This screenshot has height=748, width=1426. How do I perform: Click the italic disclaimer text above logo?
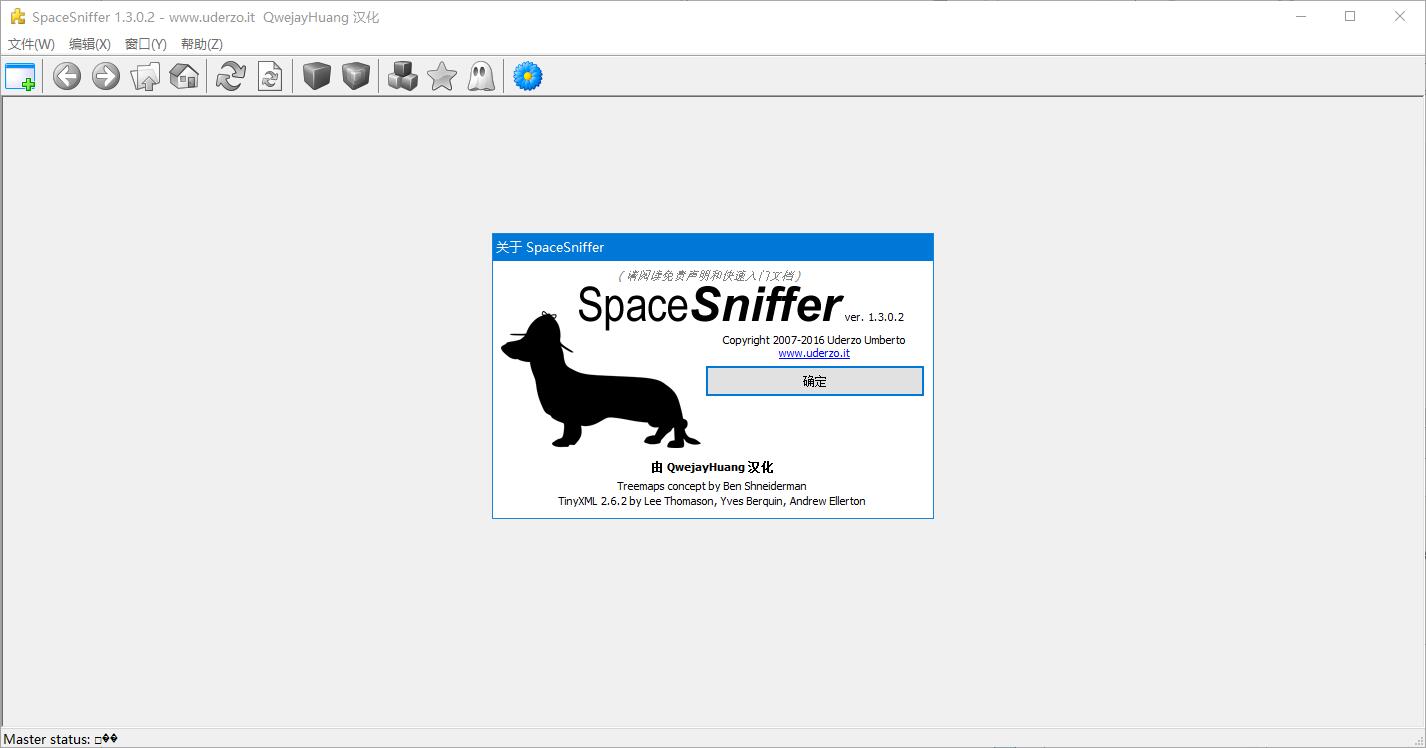point(710,275)
